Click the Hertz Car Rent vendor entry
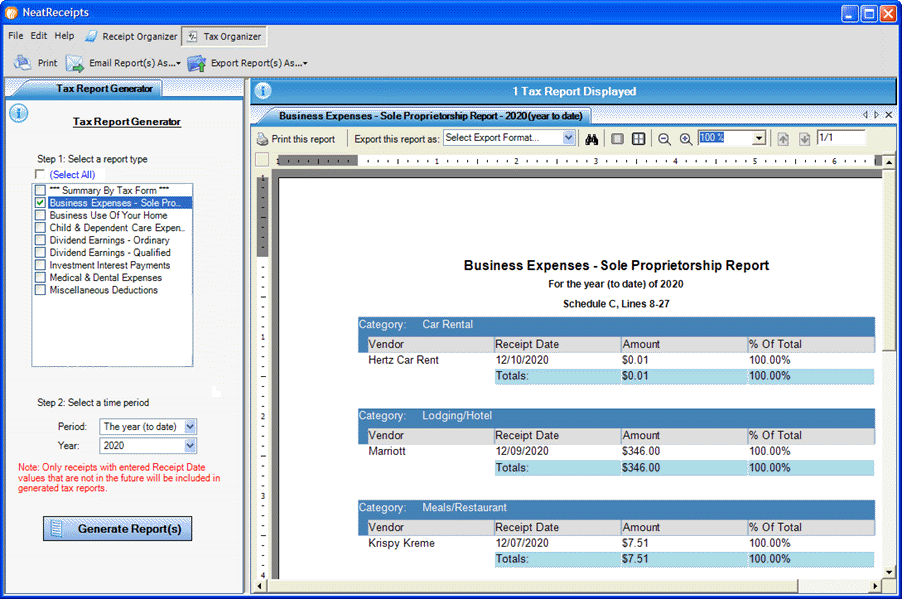902x599 pixels. coord(403,360)
